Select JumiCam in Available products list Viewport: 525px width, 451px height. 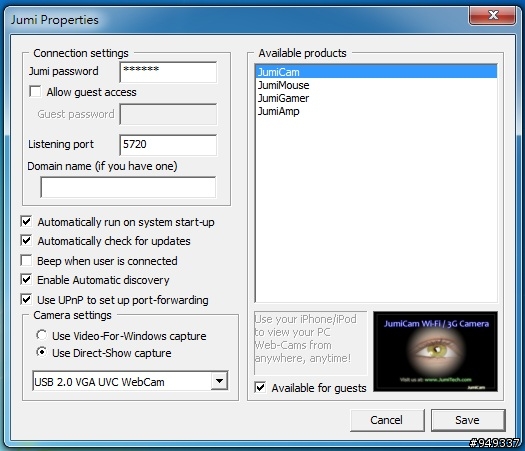[x=376, y=72]
